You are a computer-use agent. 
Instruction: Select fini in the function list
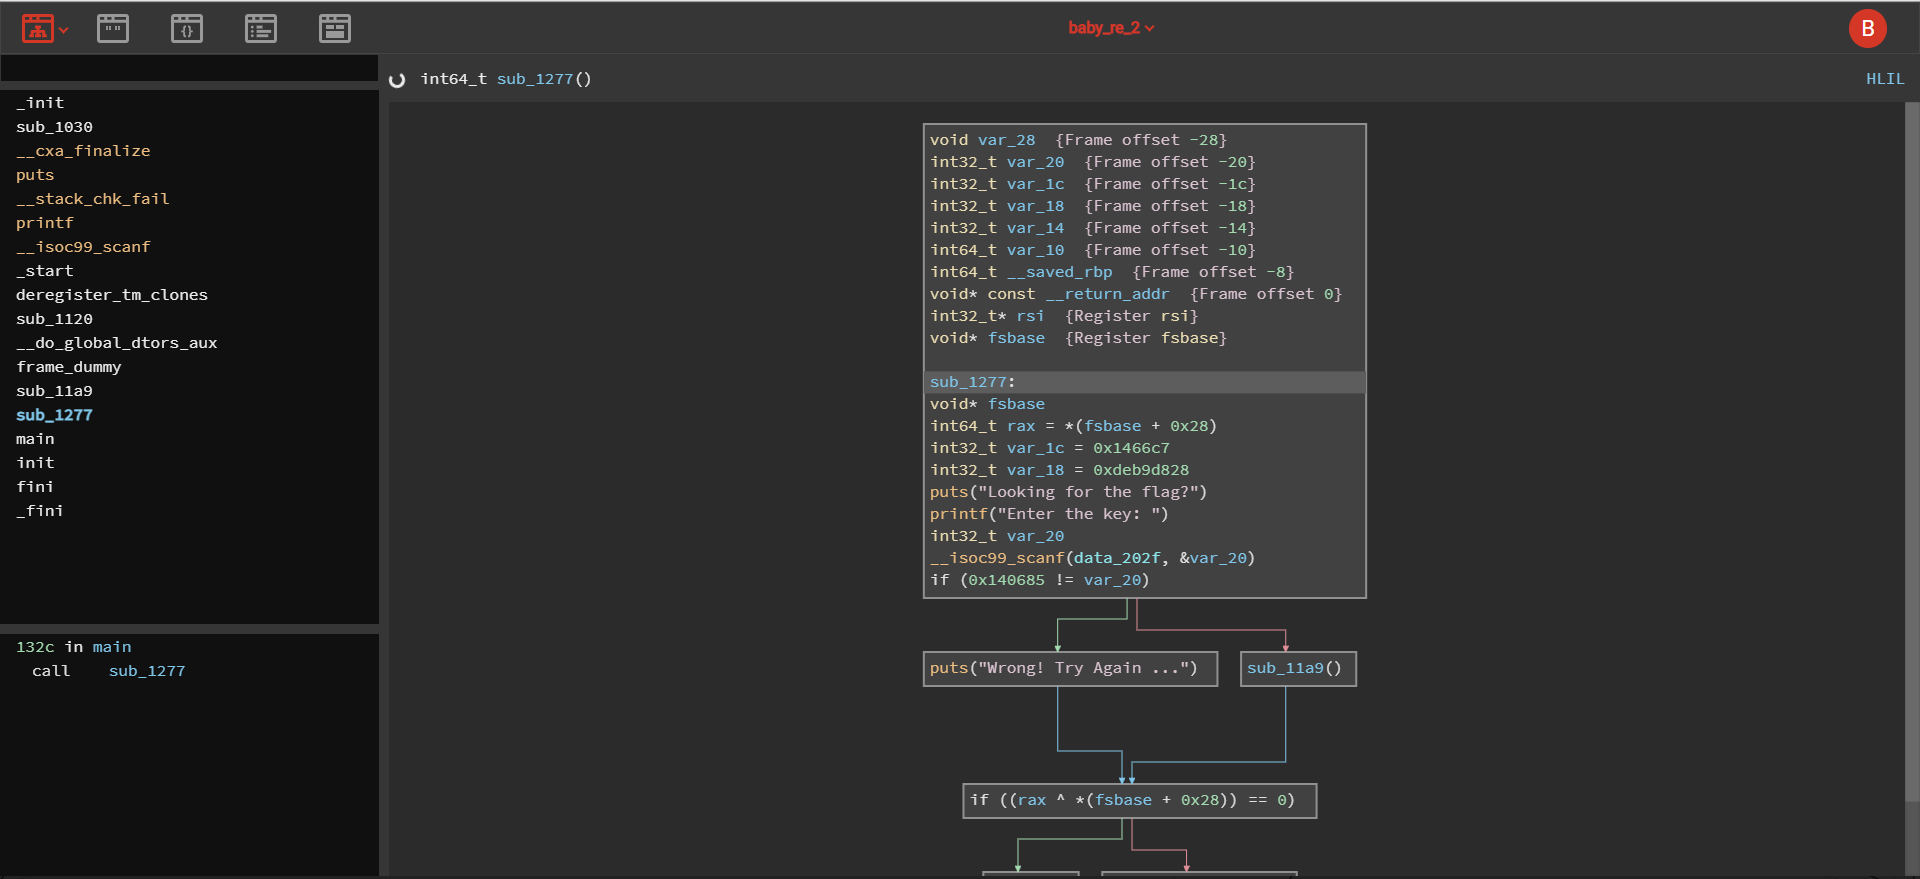point(35,487)
